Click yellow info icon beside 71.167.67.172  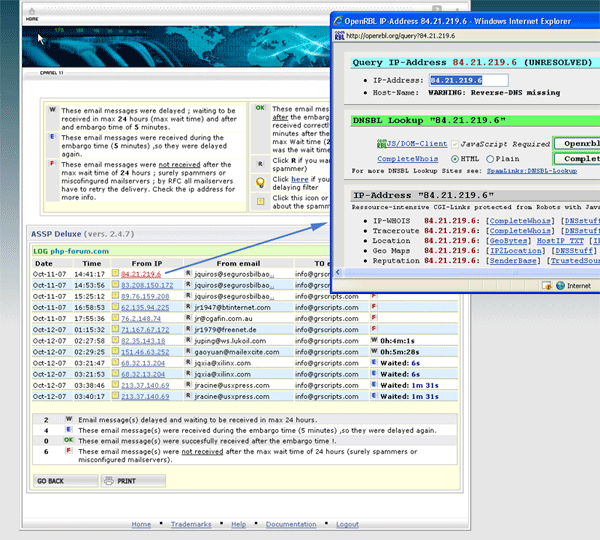coord(115,329)
